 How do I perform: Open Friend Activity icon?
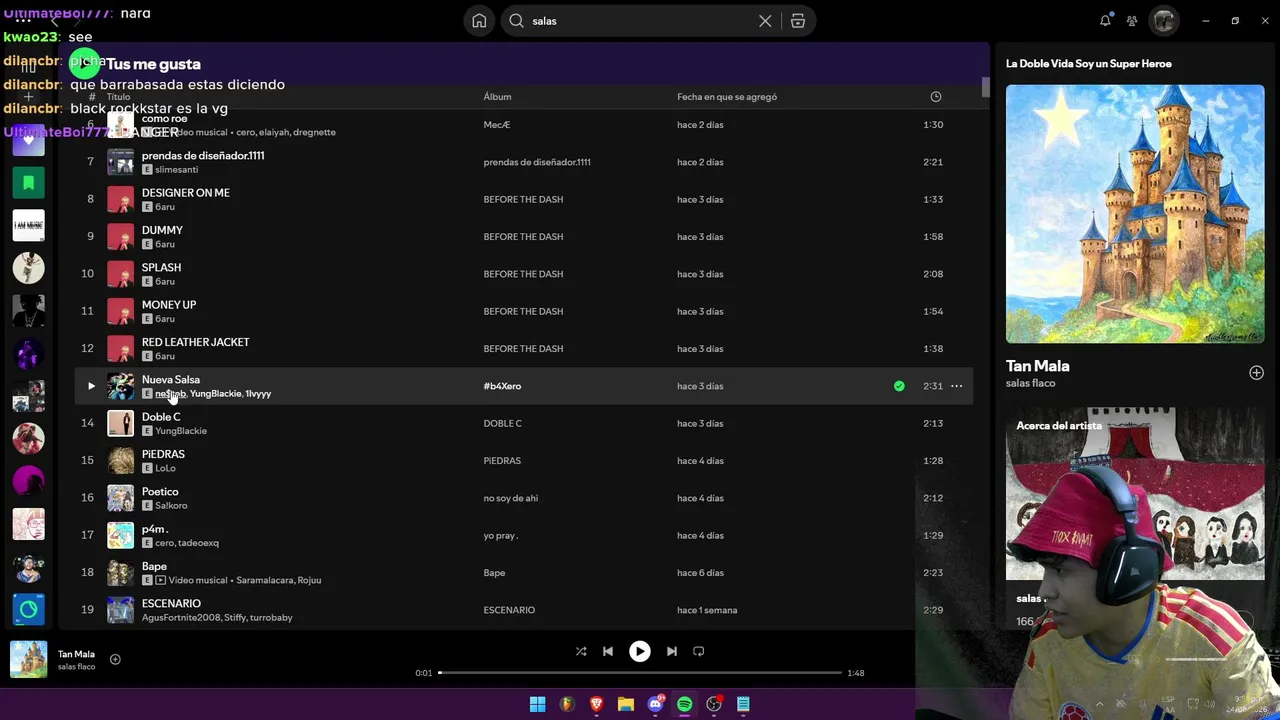1132,21
